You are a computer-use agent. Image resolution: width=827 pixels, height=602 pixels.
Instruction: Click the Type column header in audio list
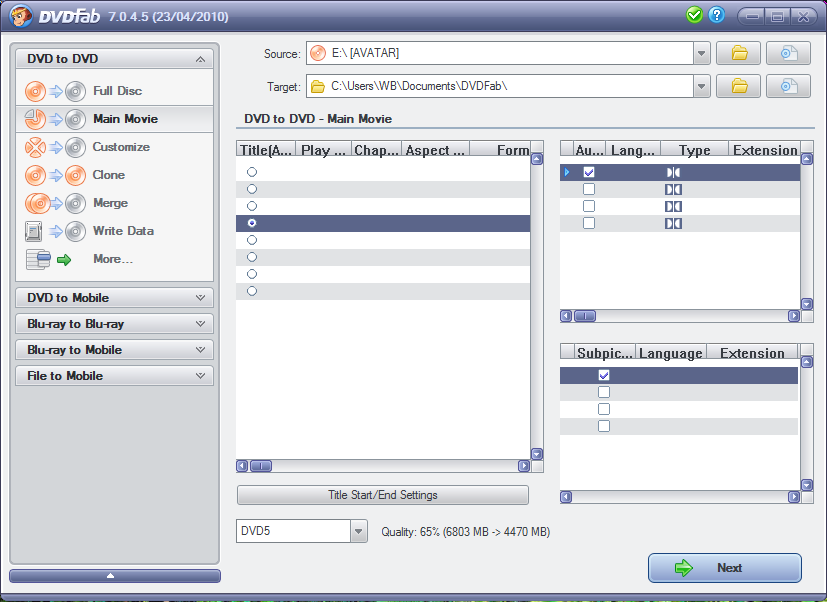pos(694,150)
